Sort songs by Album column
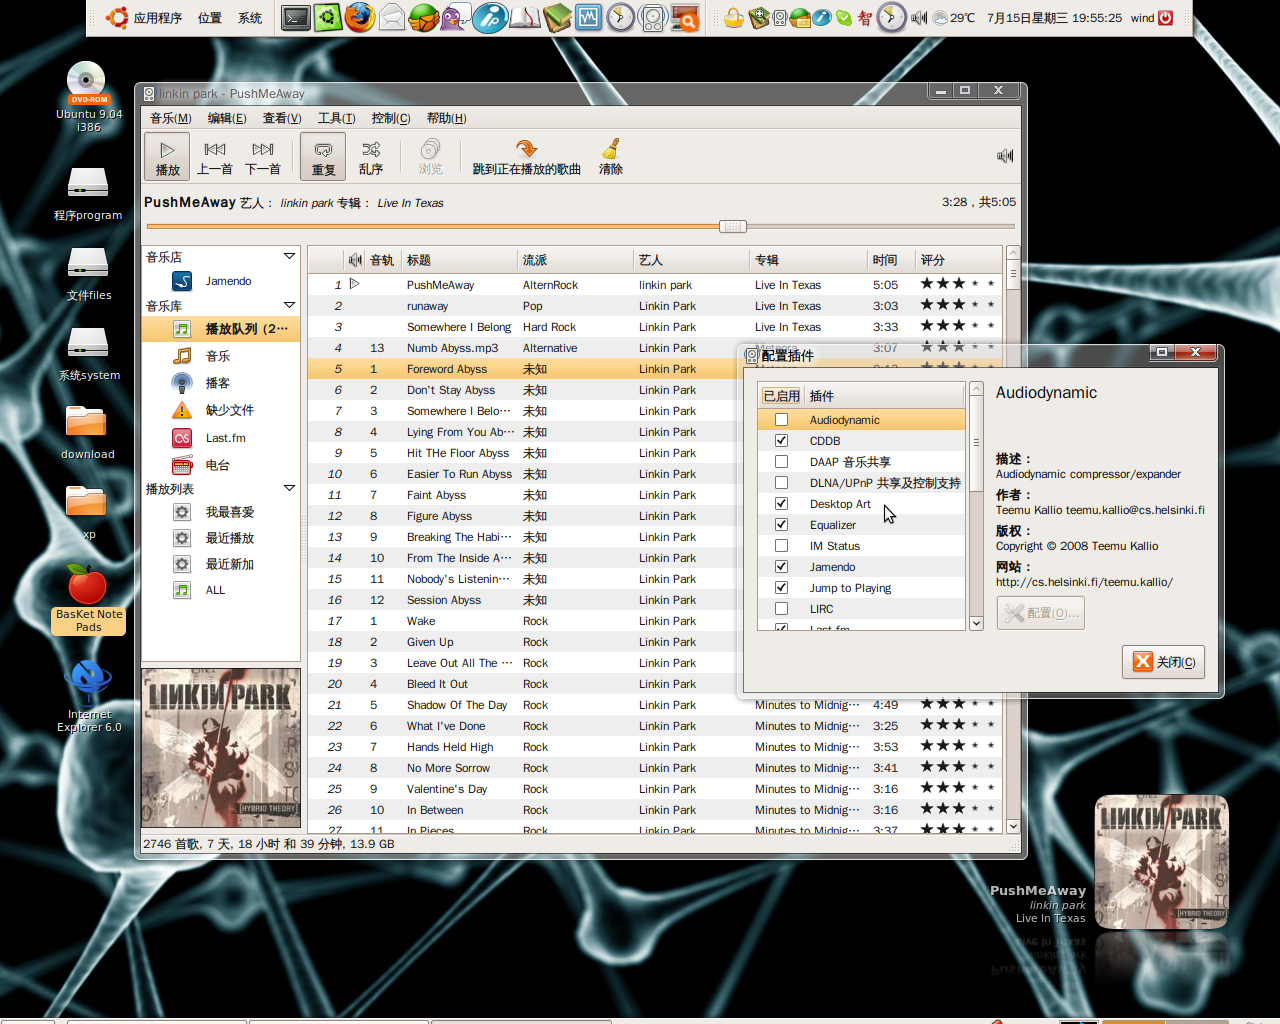The width and height of the screenshot is (1280, 1024). (x=806, y=260)
